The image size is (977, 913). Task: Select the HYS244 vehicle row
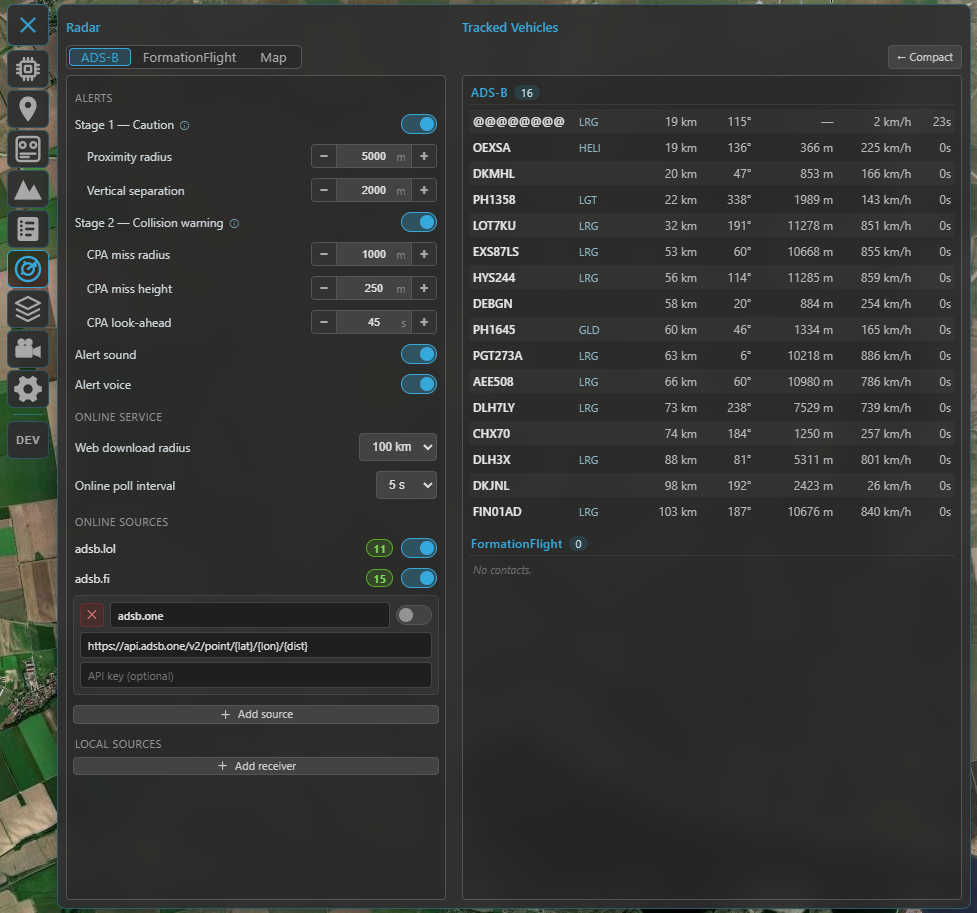[x=712, y=278]
